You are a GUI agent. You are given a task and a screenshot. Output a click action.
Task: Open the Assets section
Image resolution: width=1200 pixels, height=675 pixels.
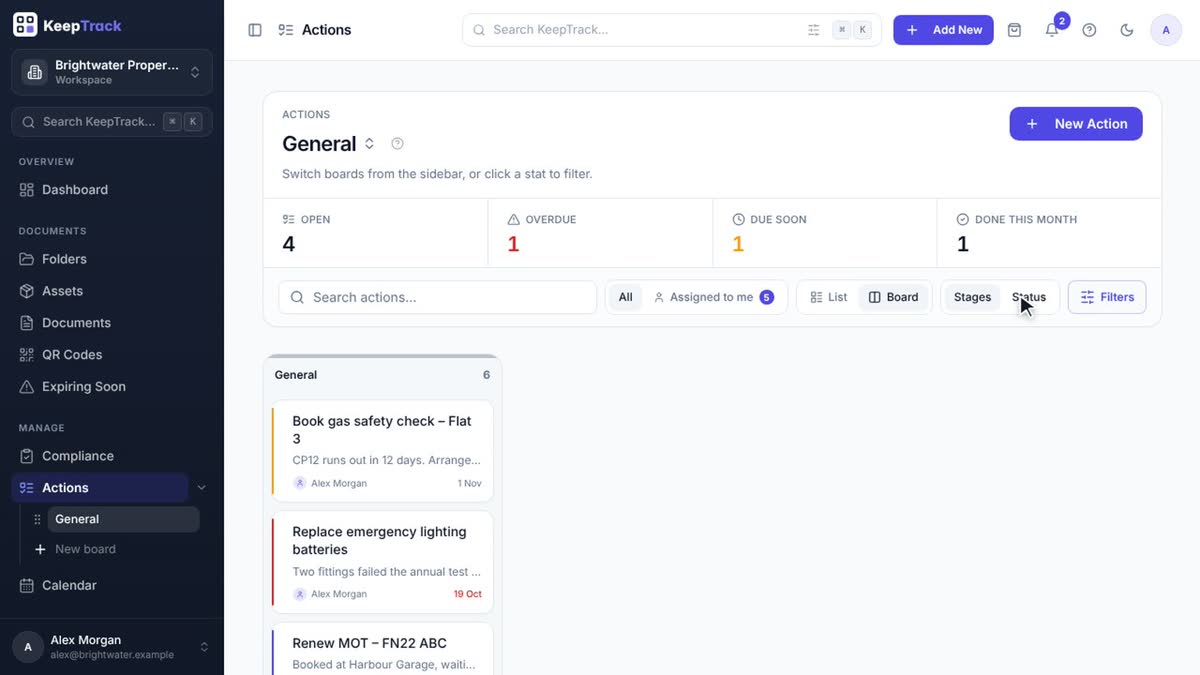[112, 291]
